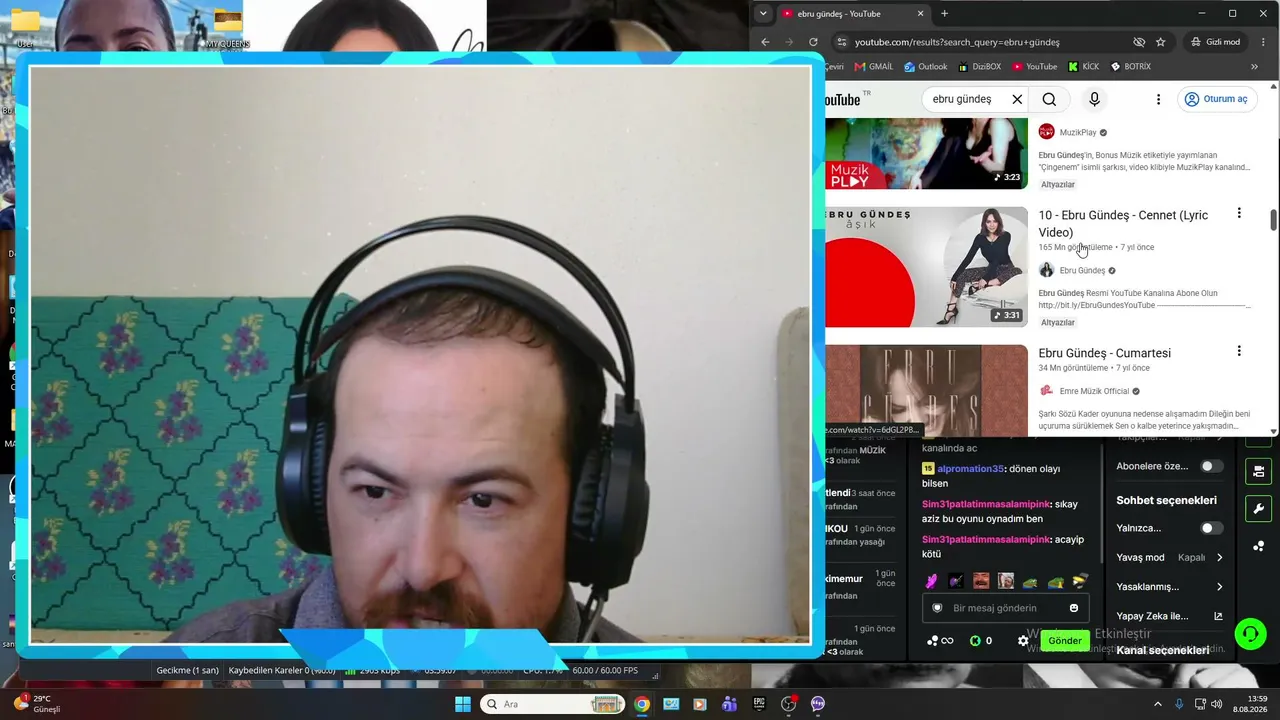Viewport: 1280px width, 720px height.
Task: Open options menu for Cumartesi video result
Action: pos(1239,351)
